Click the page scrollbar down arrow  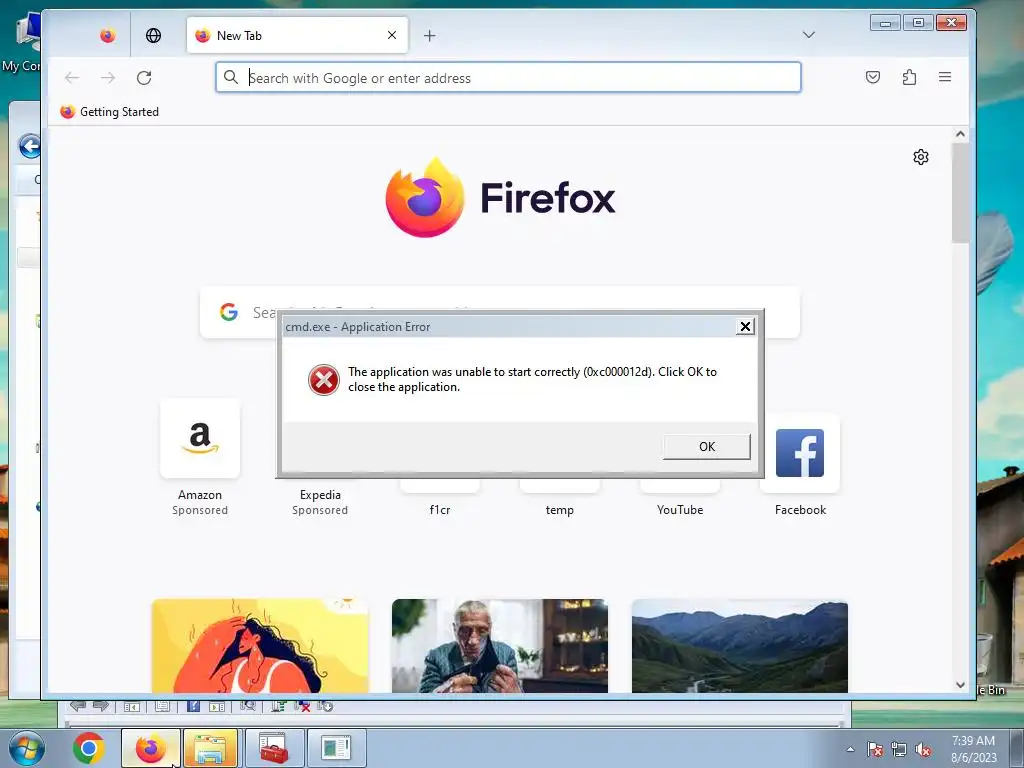coord(960,685)
